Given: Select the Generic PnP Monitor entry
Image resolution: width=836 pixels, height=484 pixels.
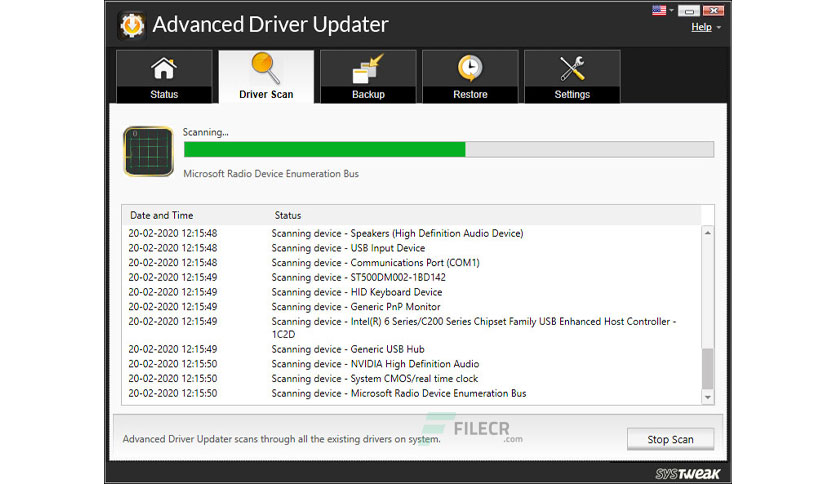Looking at the screenshot, I should click(x=412, y=306).
